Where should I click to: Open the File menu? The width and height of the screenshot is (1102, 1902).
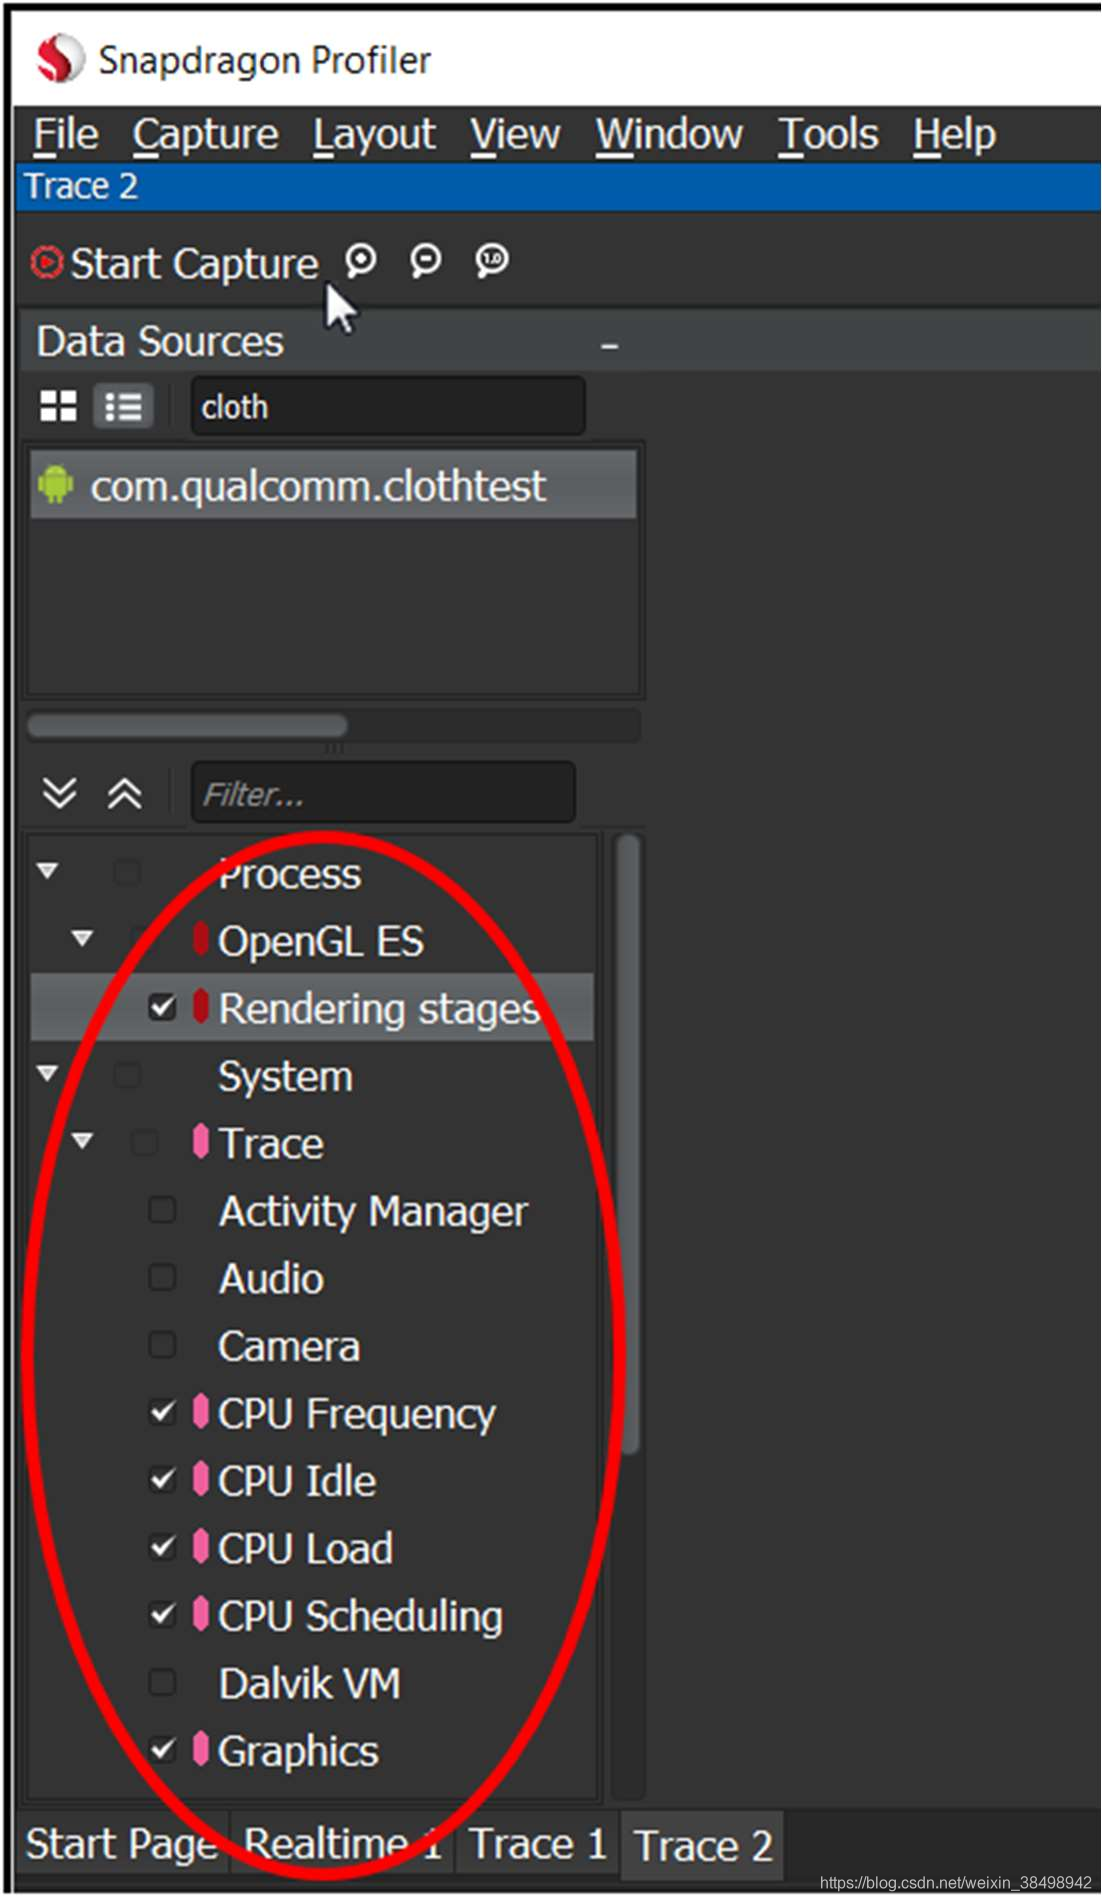click(66, 134)
